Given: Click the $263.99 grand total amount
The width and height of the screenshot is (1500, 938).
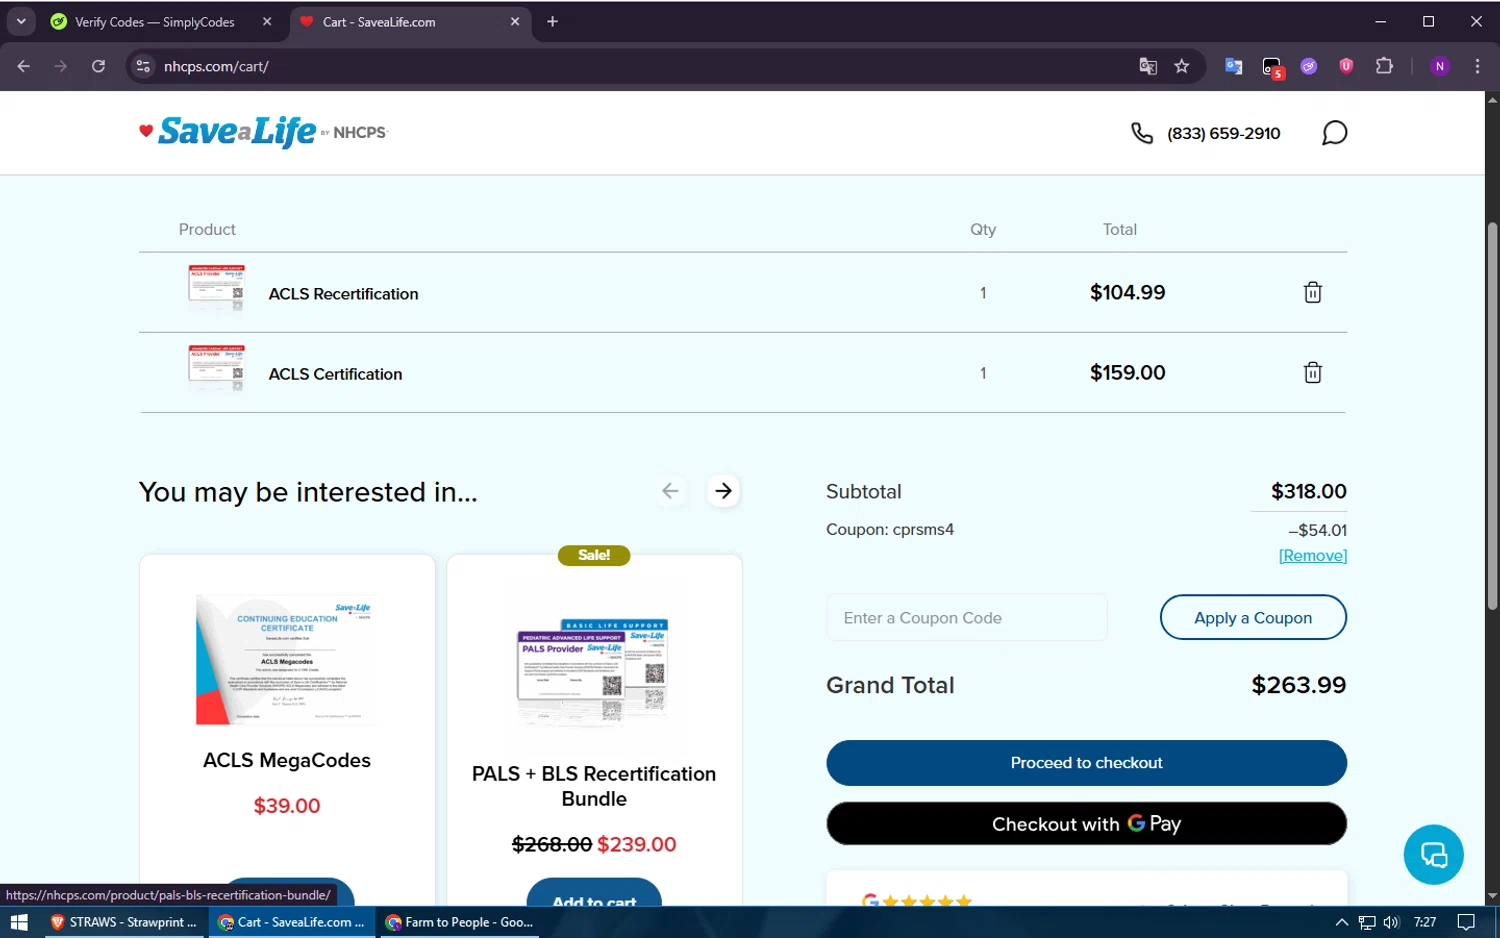Looking at the screenshot, I should click(x=1299, y=685).
